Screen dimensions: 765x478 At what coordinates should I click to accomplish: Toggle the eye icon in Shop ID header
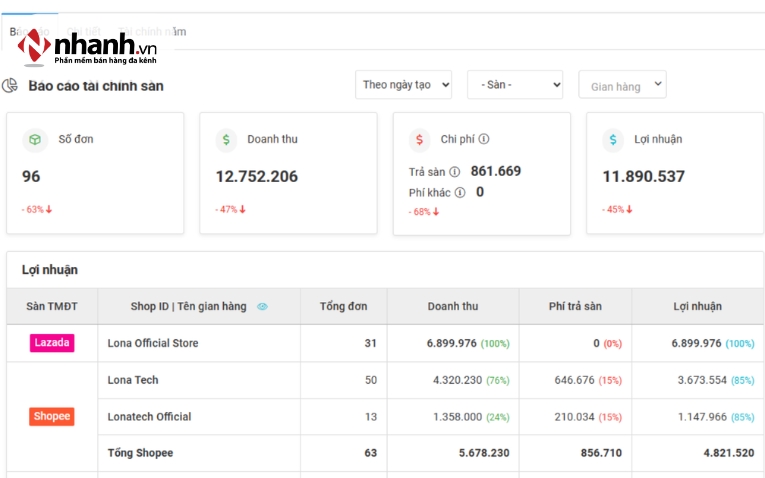tap(262, 307)
